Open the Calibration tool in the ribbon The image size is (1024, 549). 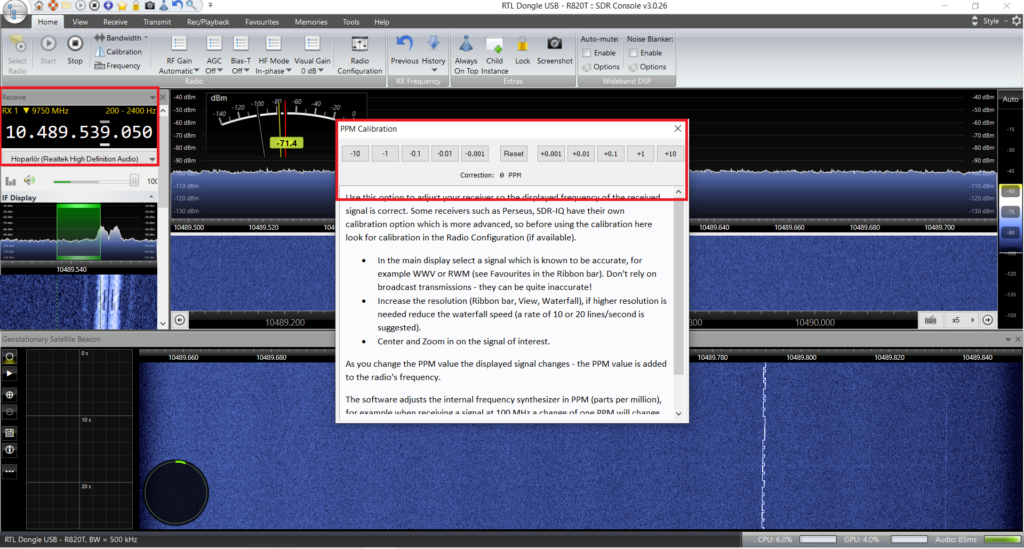(118, 52)
